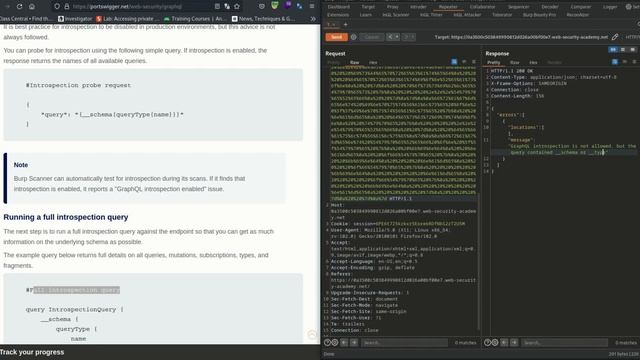Switch to Burp Dashboard tab
This screenshot has height=360, width=640.
339,7
